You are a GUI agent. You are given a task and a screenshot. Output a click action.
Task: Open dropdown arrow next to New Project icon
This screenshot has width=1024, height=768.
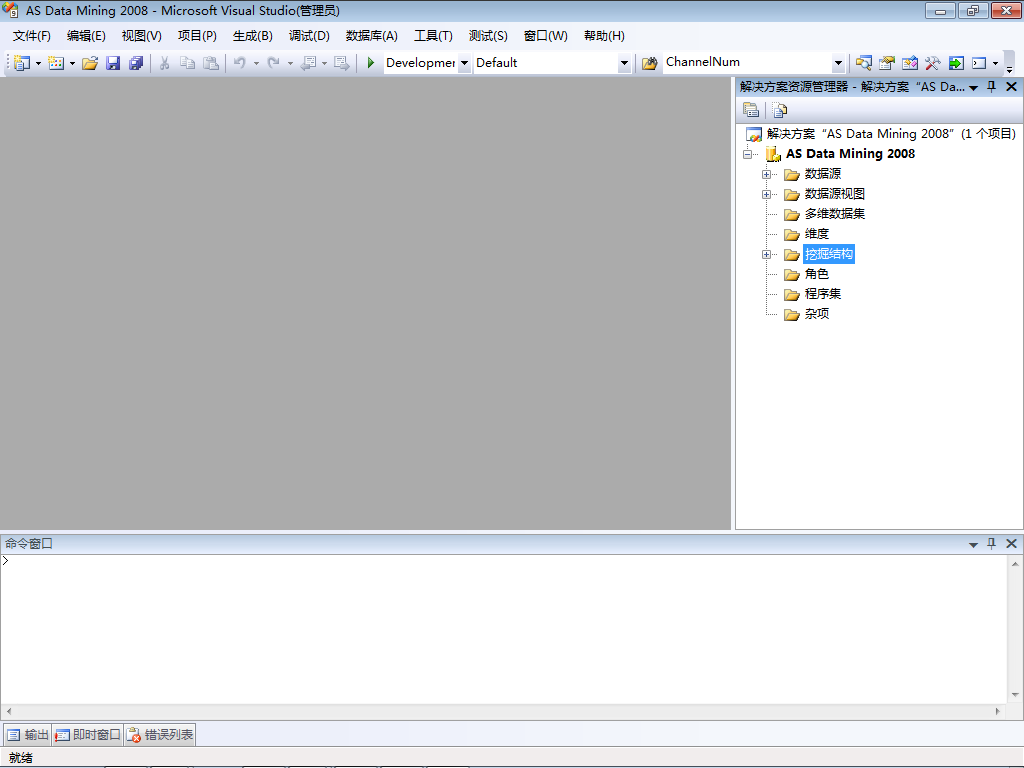[x=38, y=63]
